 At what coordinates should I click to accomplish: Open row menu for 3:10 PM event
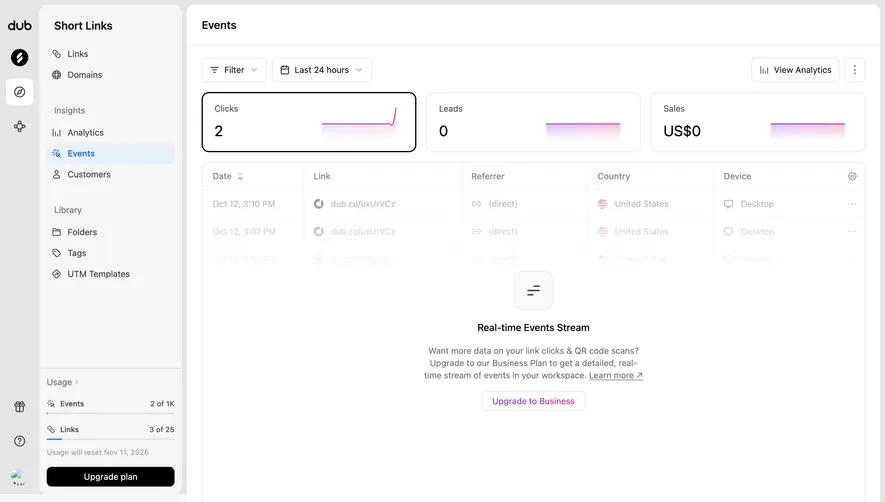852,204
